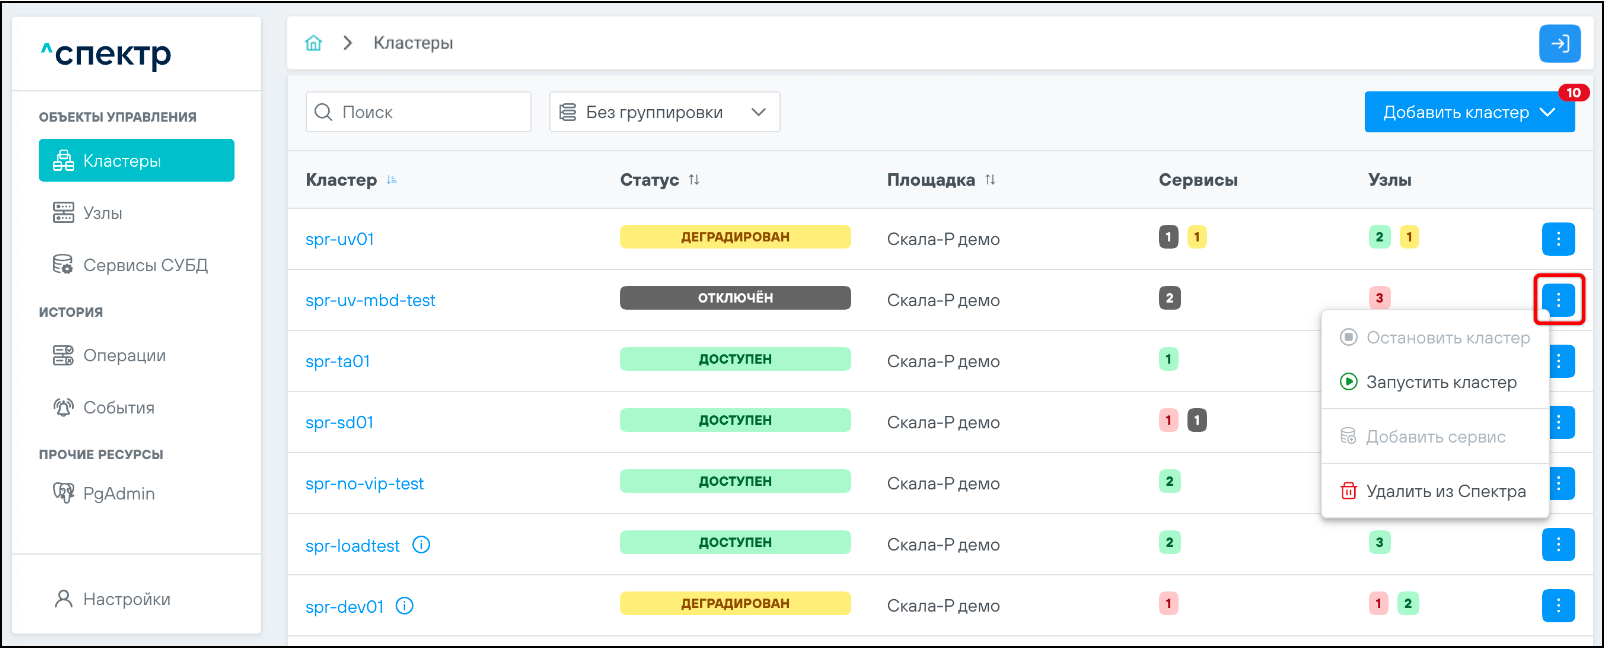Sort table by Статус column
Screen dimensions: 1604x648
[694, 180]
